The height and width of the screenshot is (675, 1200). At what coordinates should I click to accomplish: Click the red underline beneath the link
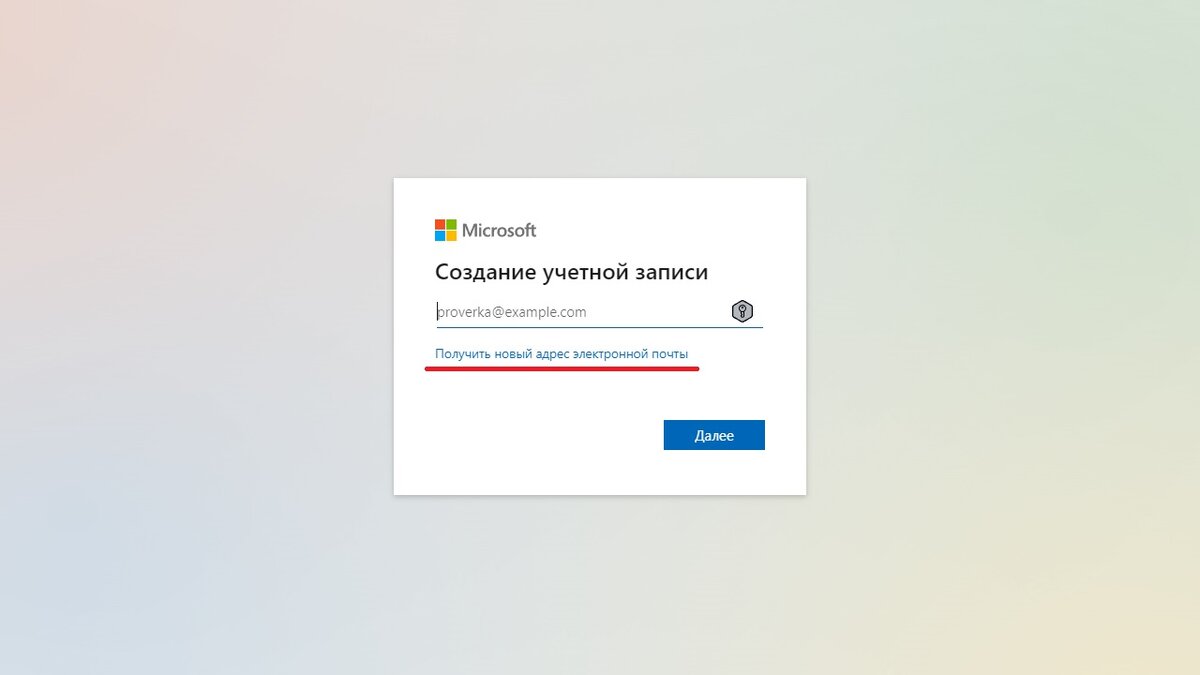562,368
